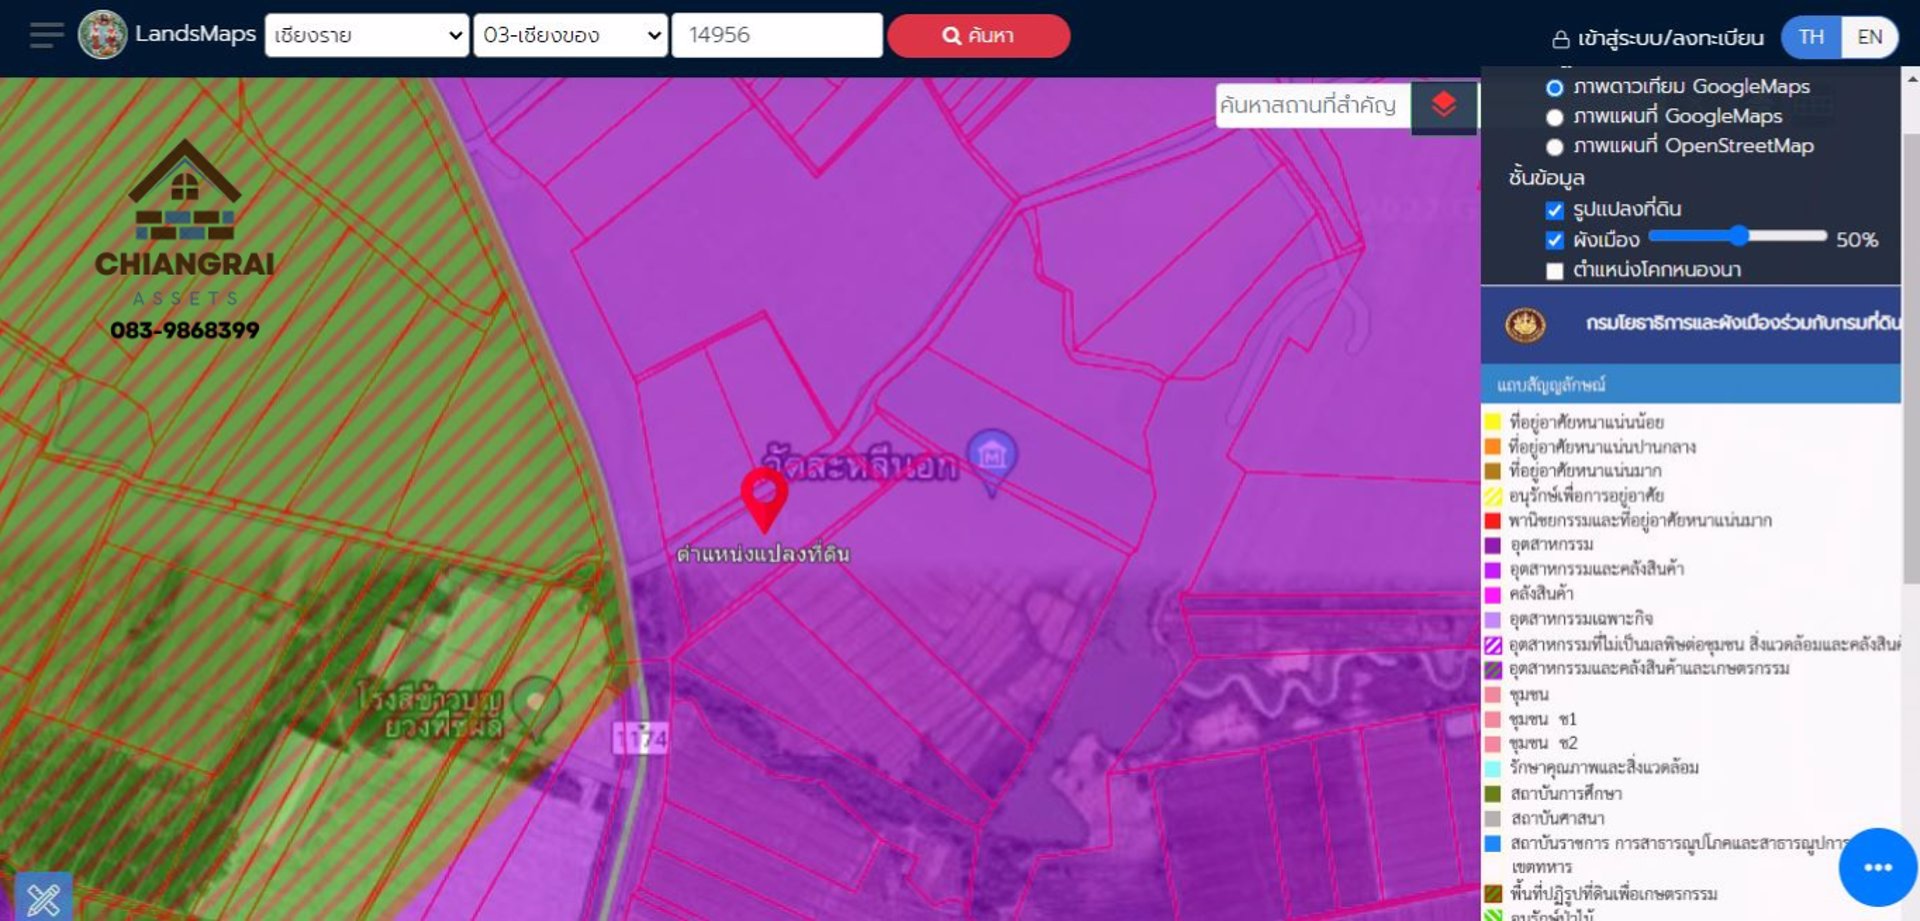The image size is (1920, 921).
Task: Adjust the ผังเมือง opacity slider handle
Action: coord(1739,236)
